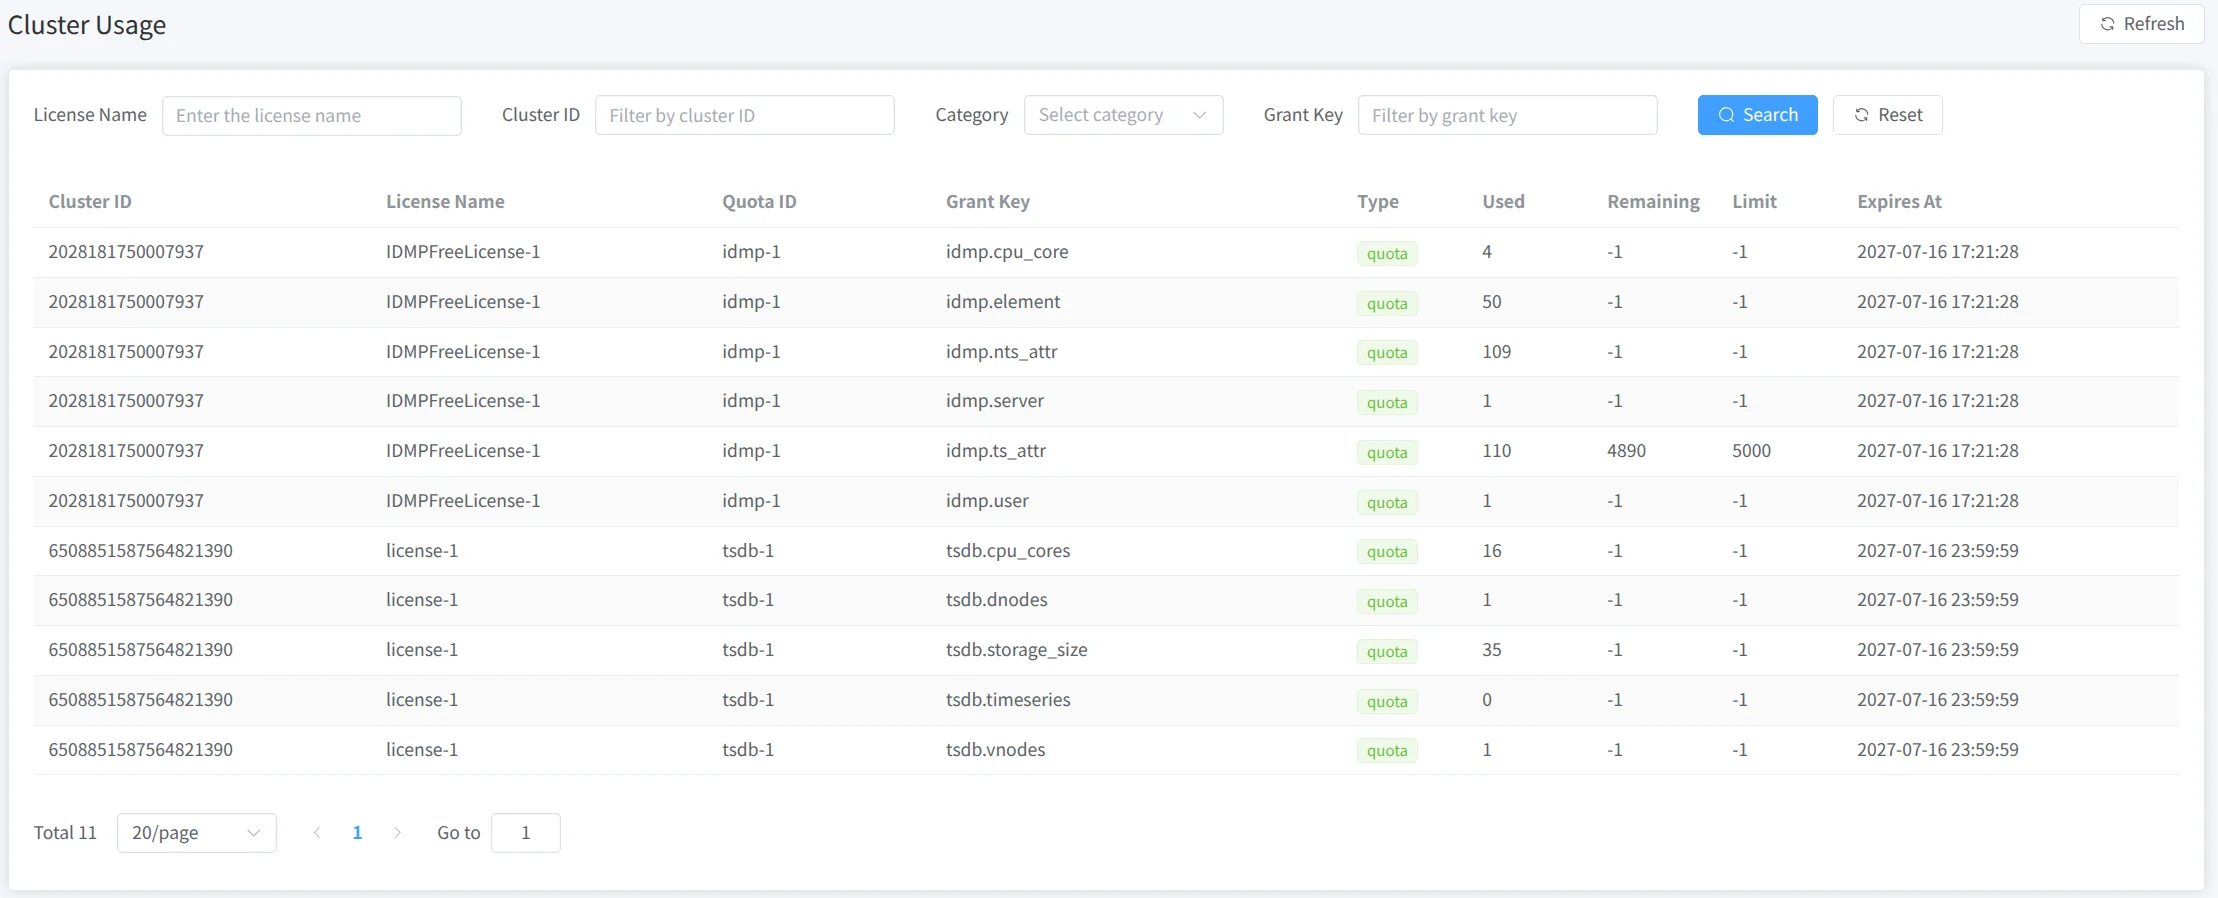This screenshot has height=898, width=2218.
Task: Click the used value 16
Action: click(x=1491, y=551)
